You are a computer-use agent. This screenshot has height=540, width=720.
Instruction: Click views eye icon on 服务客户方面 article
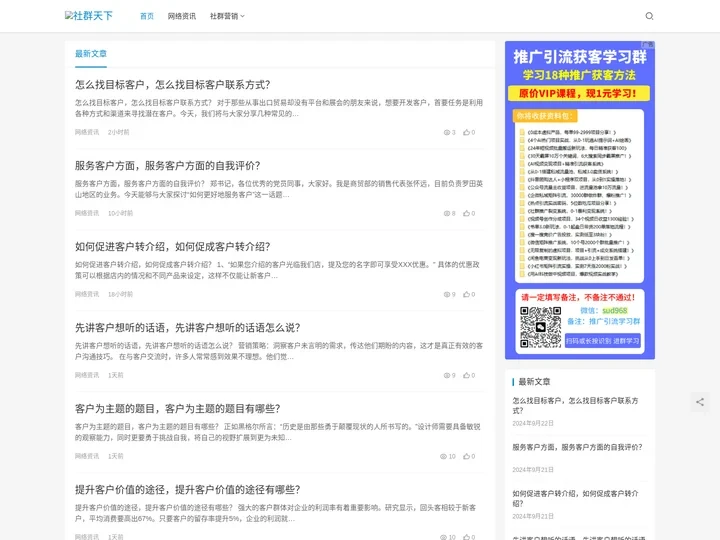[447, 213]
